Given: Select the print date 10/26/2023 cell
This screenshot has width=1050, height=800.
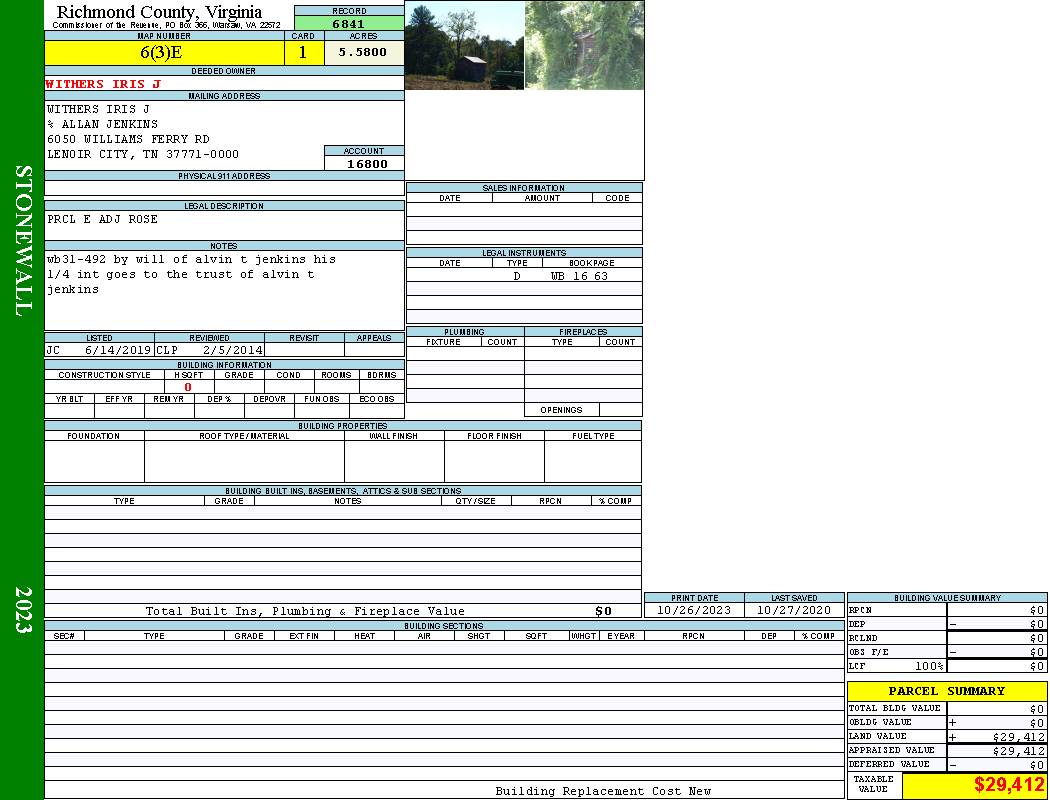Looking at the screenshot, I should (x=693, y=610).
